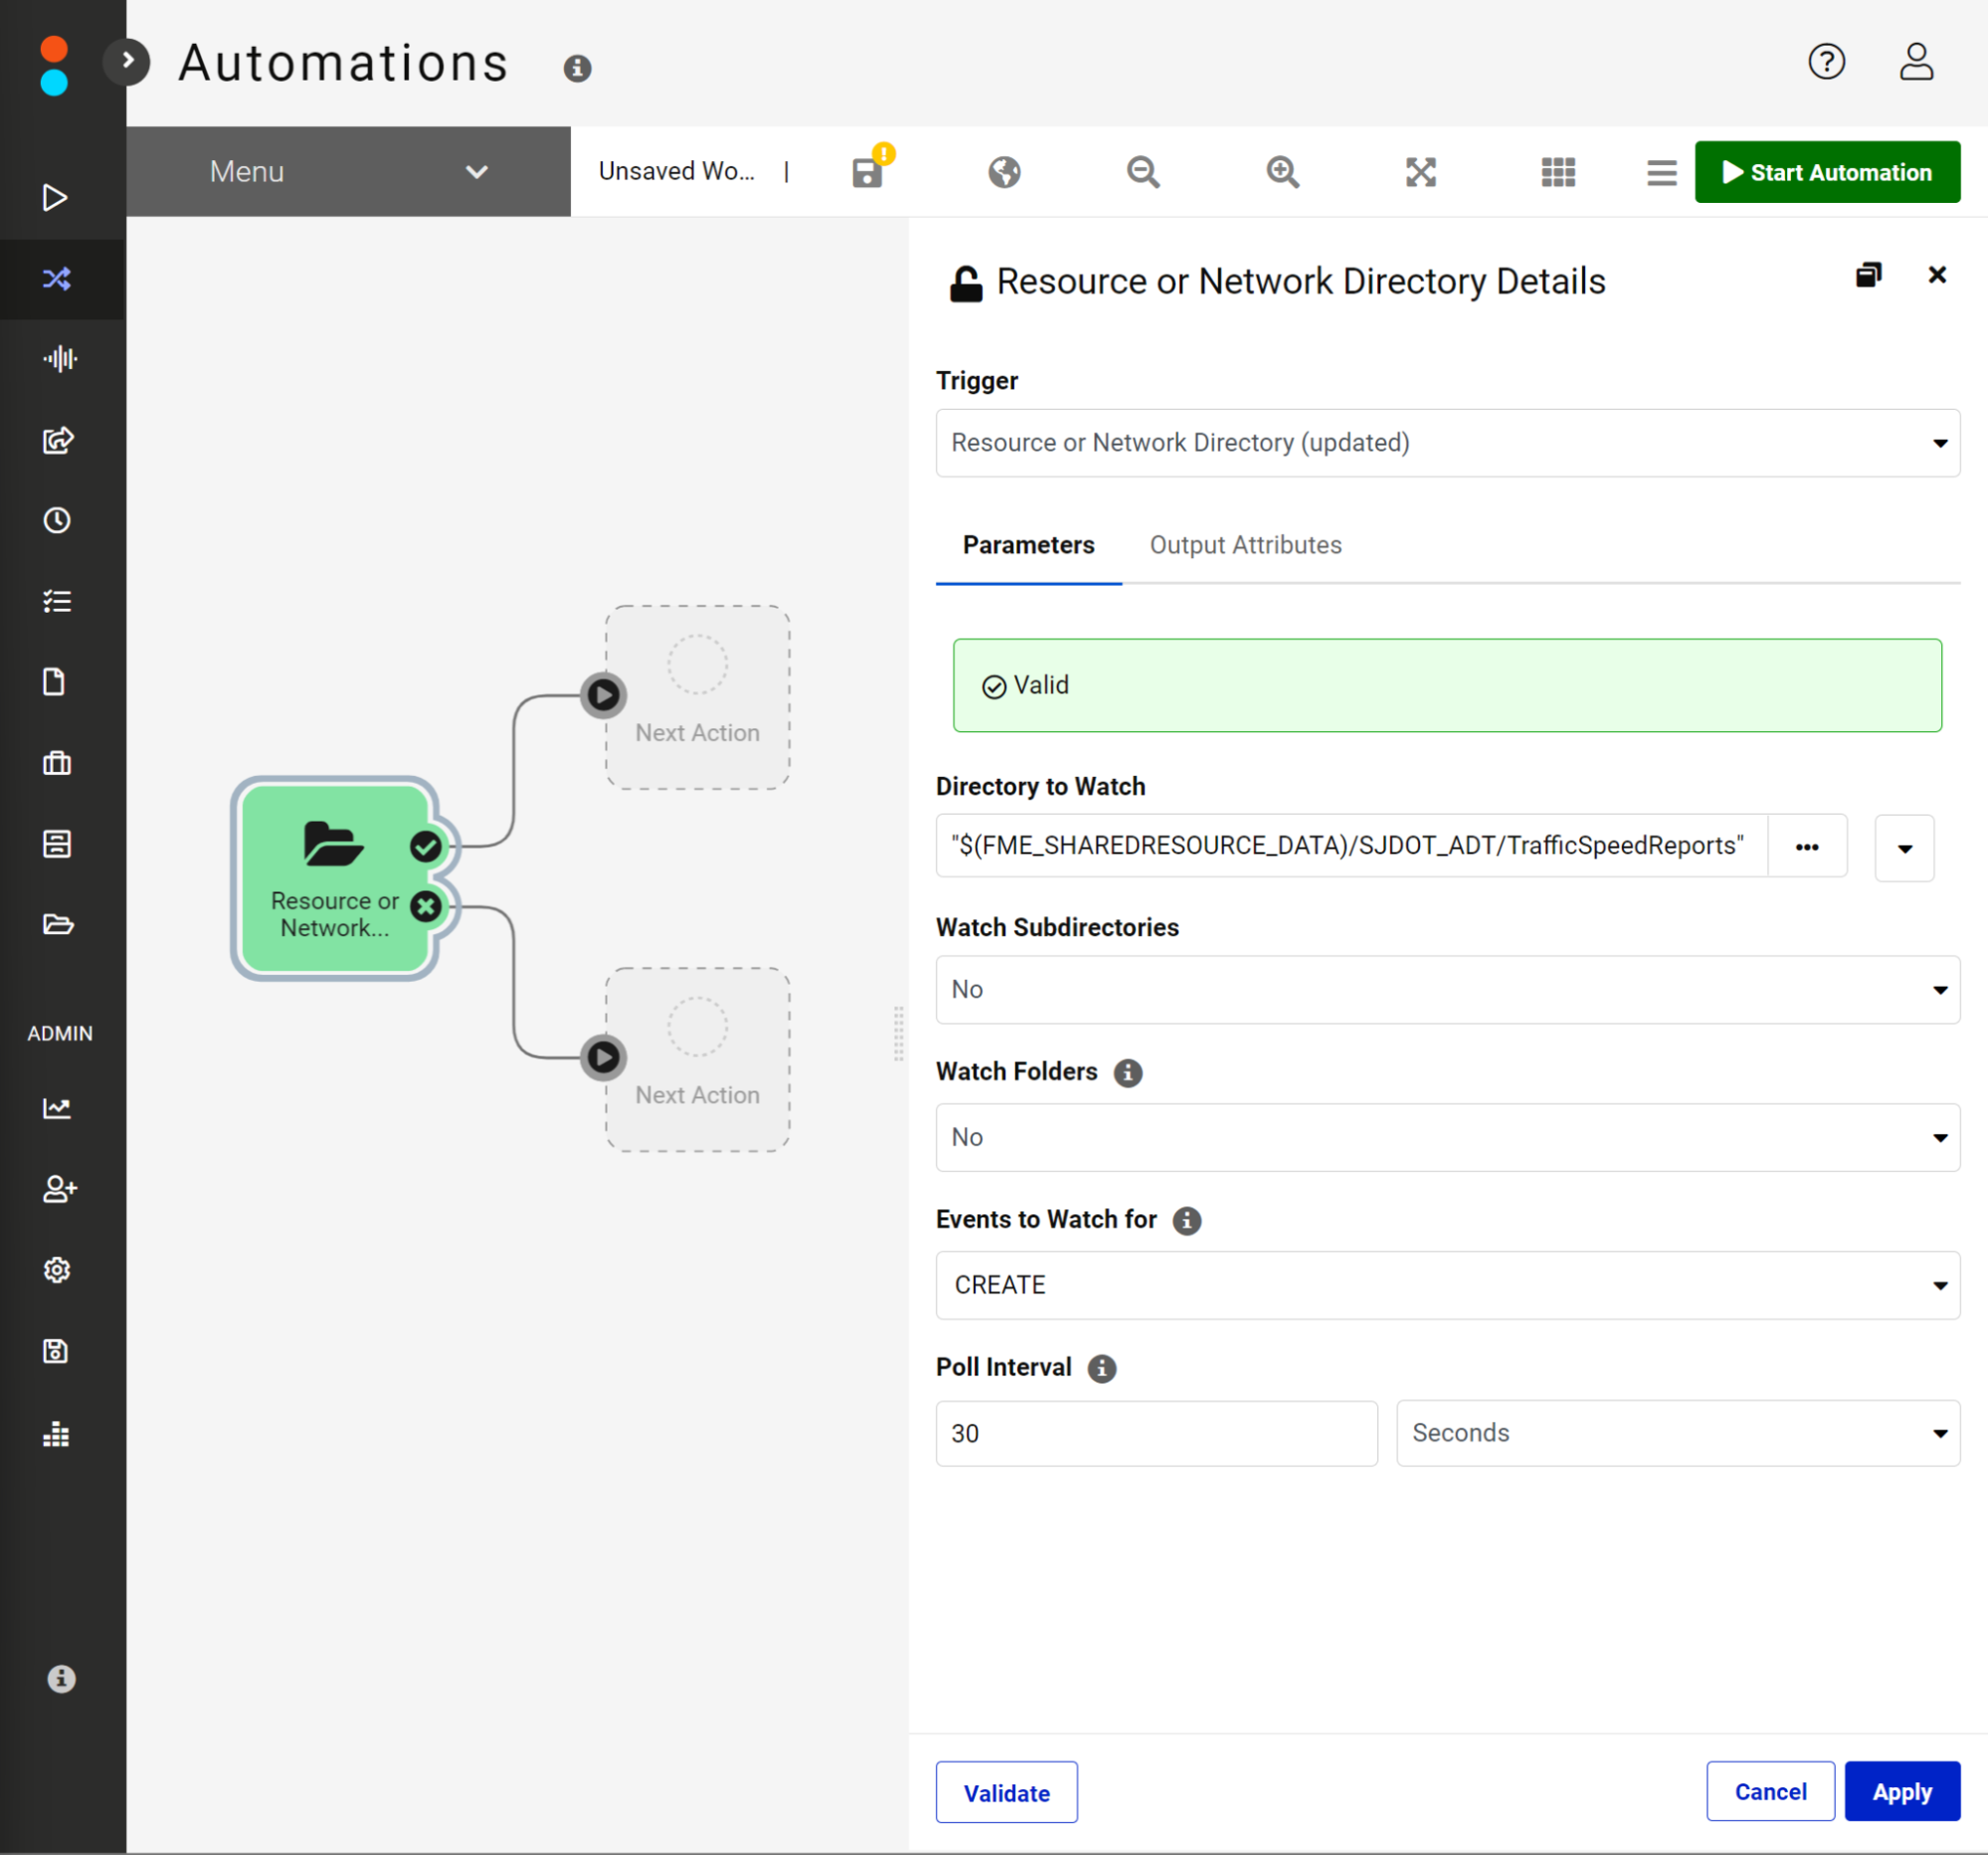This screenshot has height=1856, width=1988.
Task: Fit the automation to the canvas view
Action: coord(1420,171)
